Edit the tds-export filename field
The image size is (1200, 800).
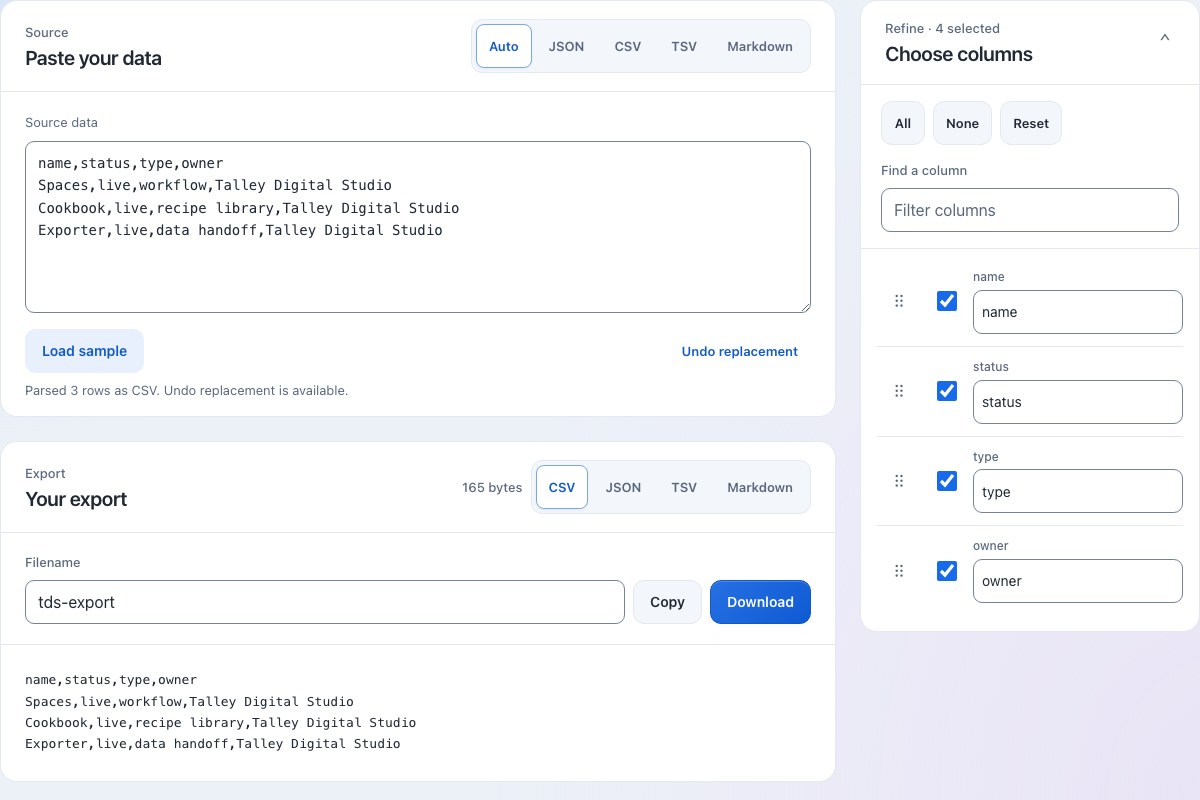(x=325, y=602)
